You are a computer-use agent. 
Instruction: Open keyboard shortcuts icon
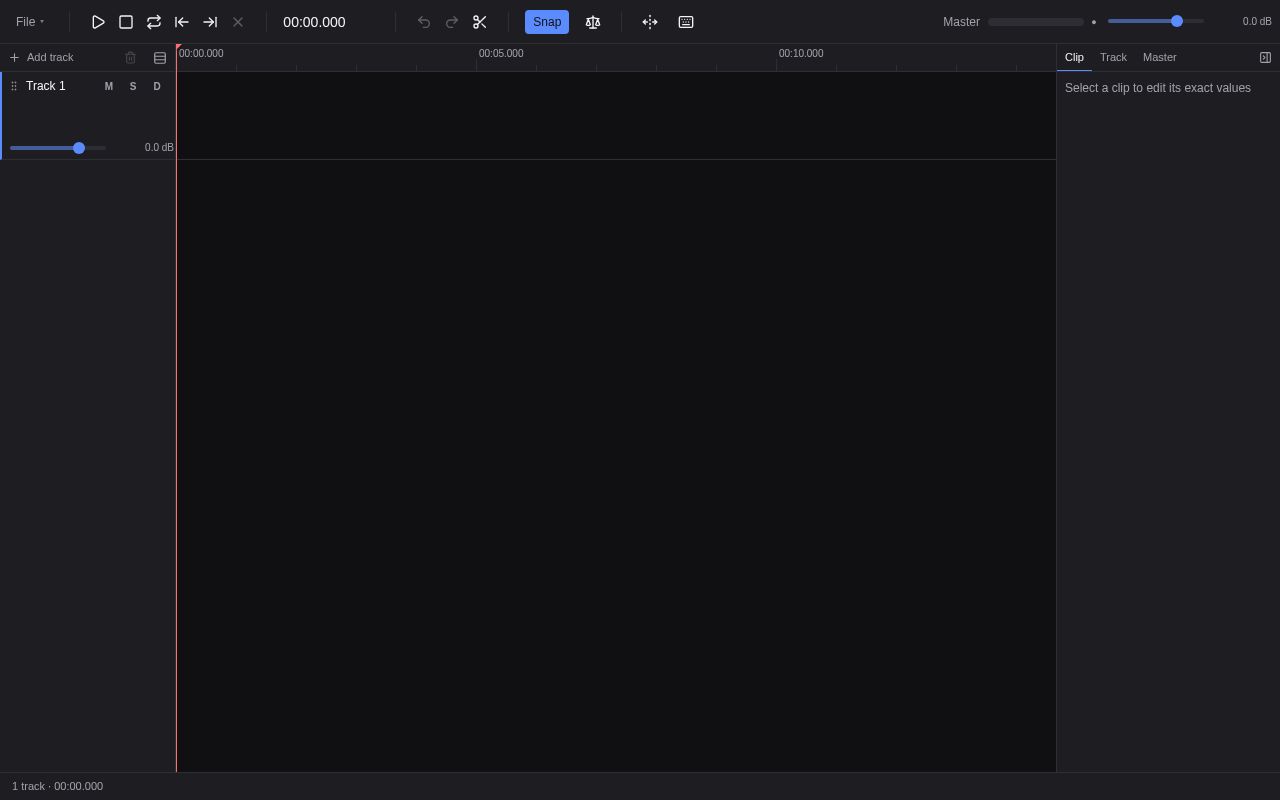(x=686, y=22)
